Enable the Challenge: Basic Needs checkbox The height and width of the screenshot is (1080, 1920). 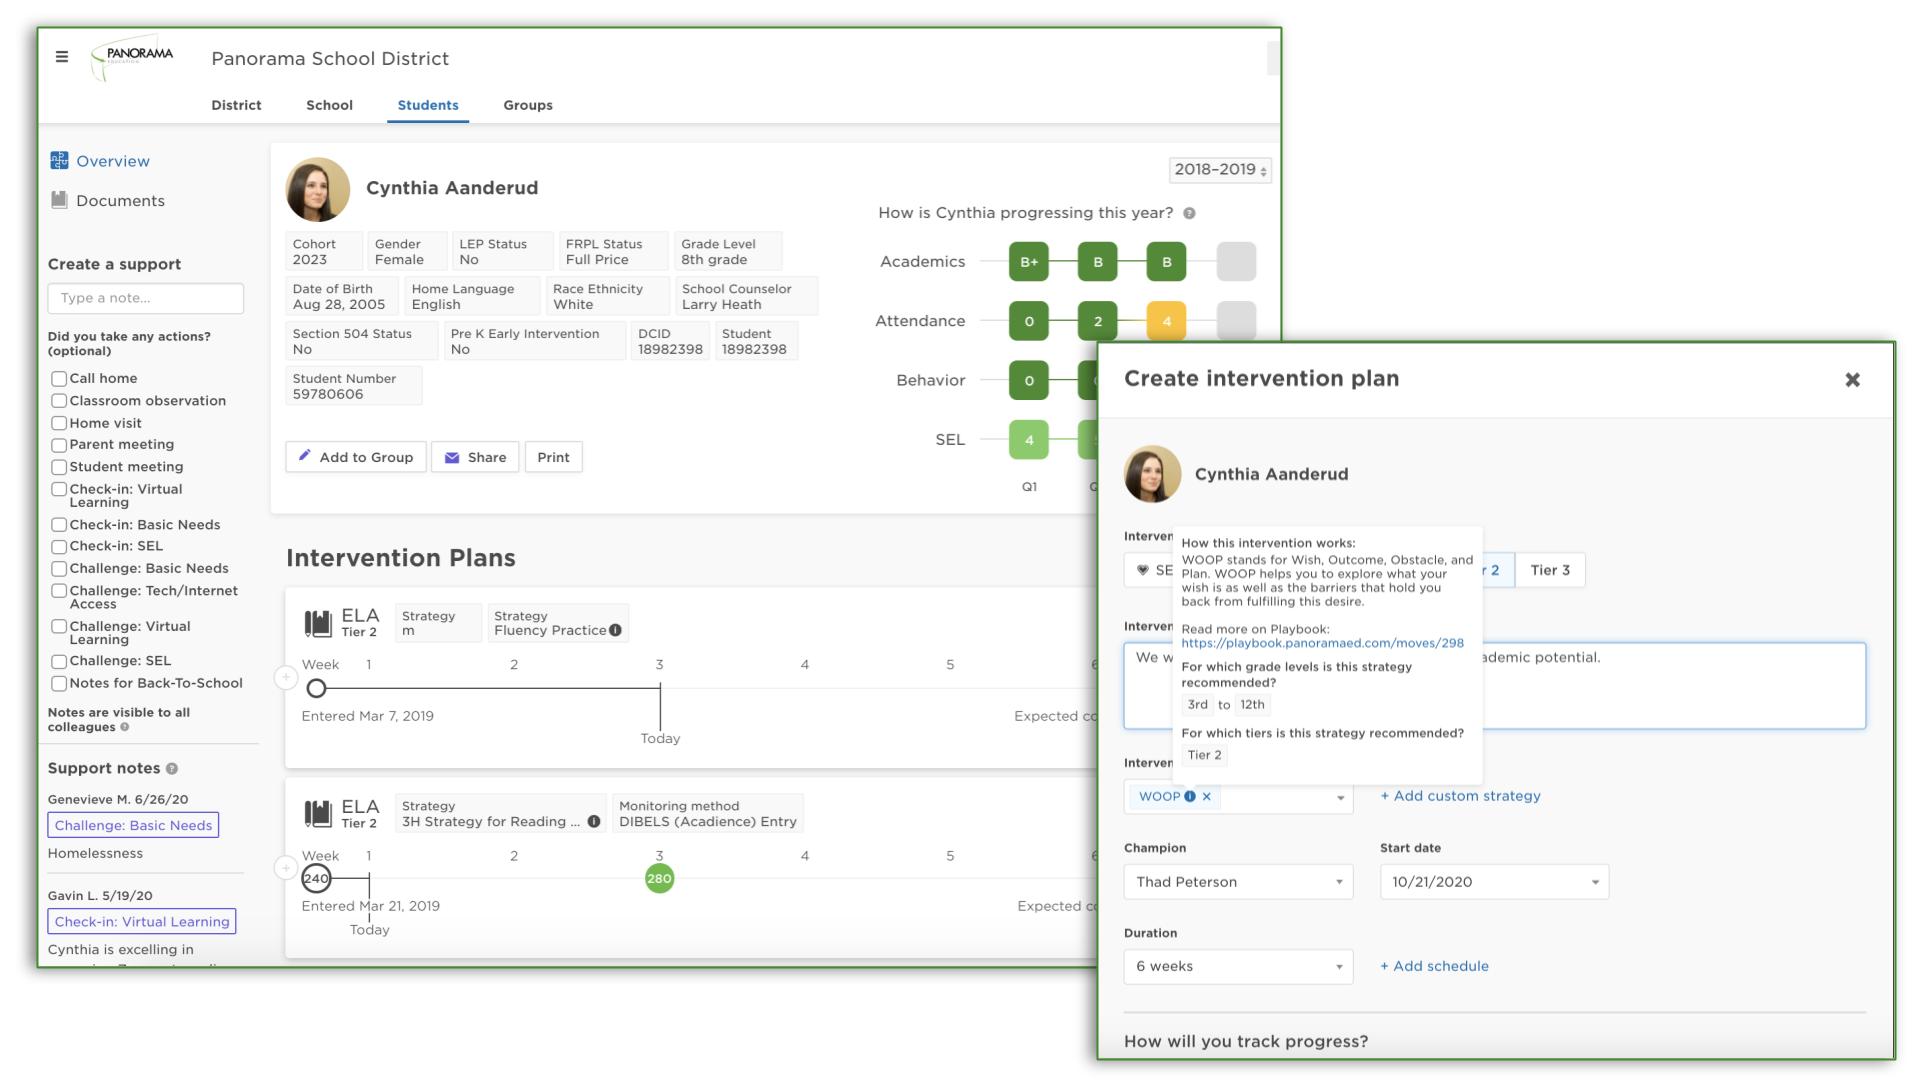[x=58, y=568]
